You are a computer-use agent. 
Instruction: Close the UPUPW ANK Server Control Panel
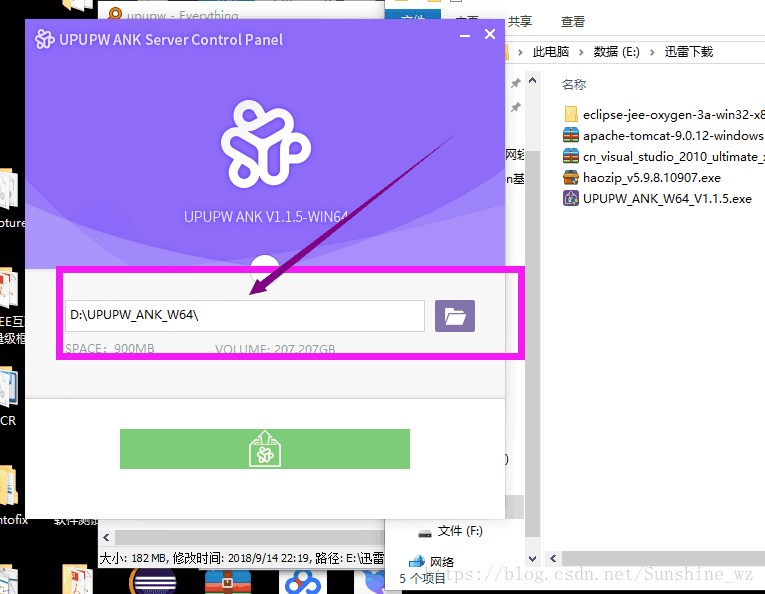(490, 34)
